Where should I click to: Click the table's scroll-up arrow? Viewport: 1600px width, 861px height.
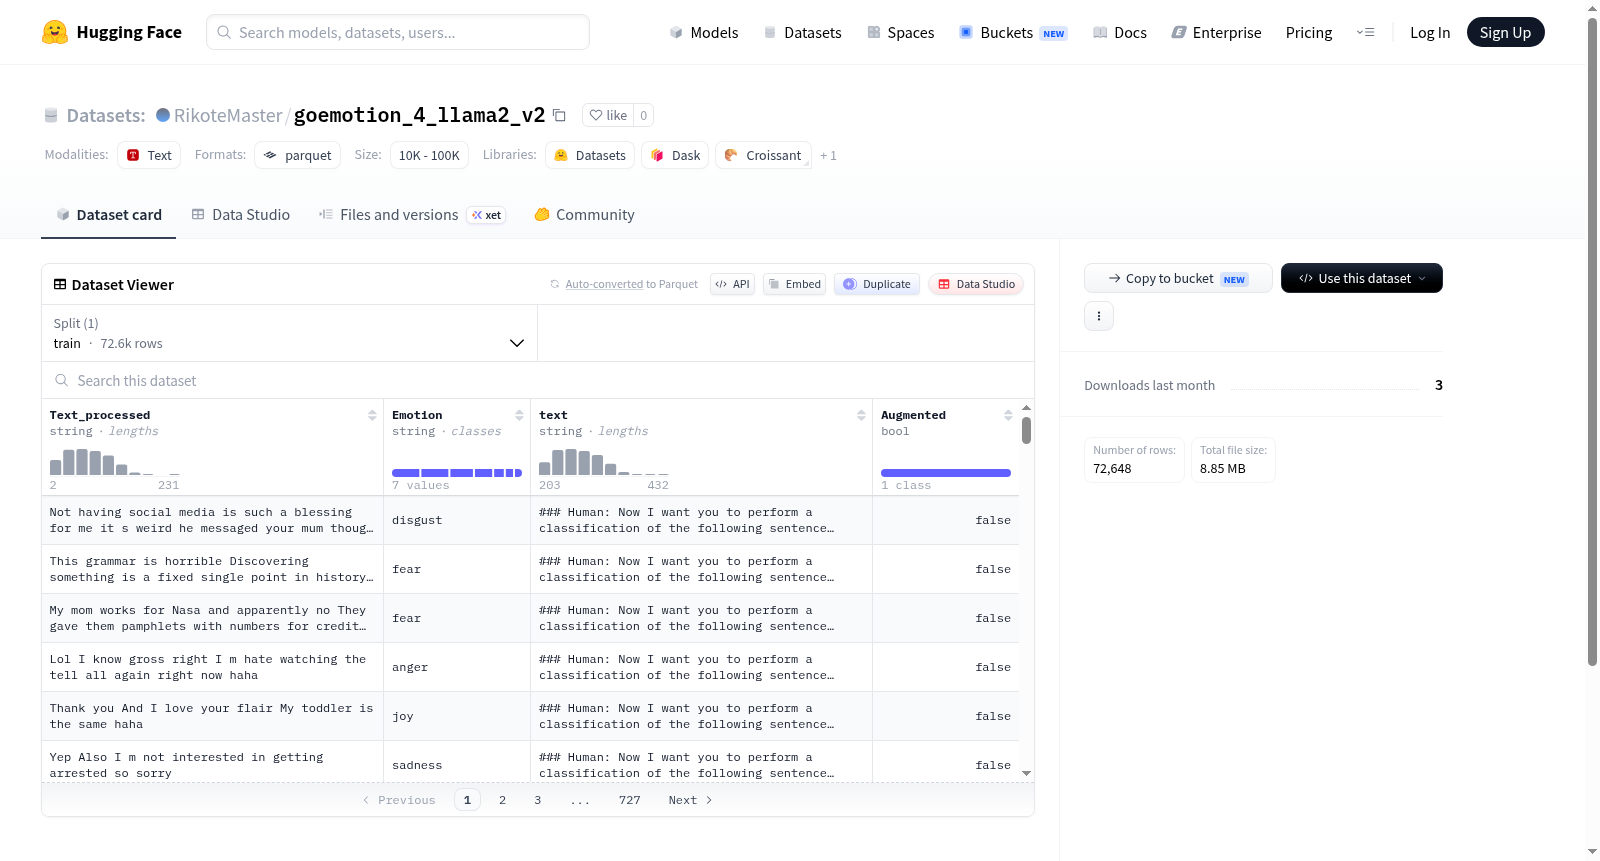[1026, 408]
